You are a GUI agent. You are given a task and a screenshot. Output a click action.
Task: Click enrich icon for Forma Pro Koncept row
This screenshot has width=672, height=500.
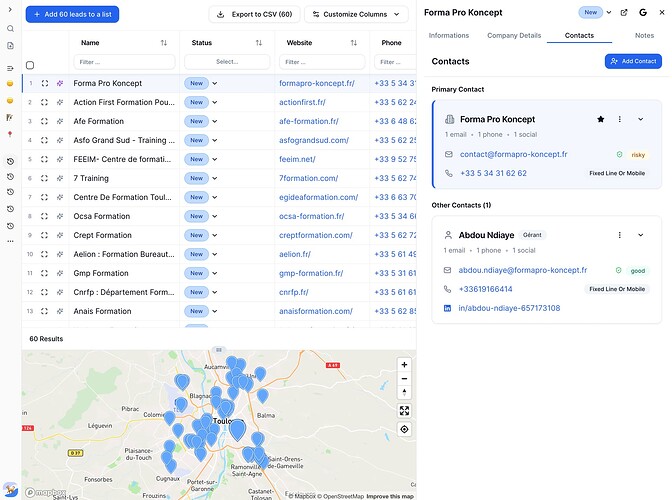(60, 83)
